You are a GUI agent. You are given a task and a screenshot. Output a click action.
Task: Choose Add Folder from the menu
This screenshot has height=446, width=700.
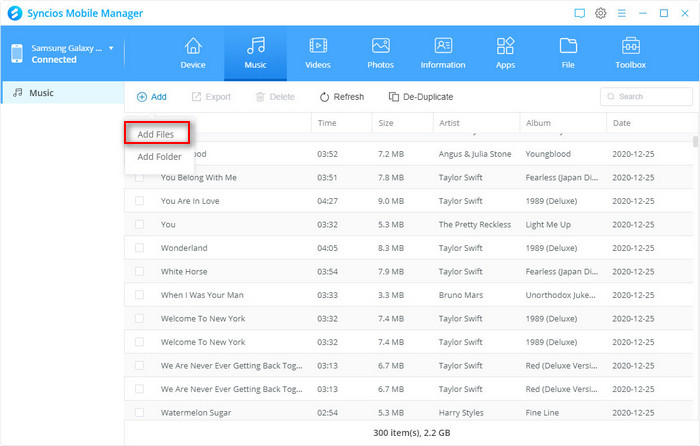159,157
